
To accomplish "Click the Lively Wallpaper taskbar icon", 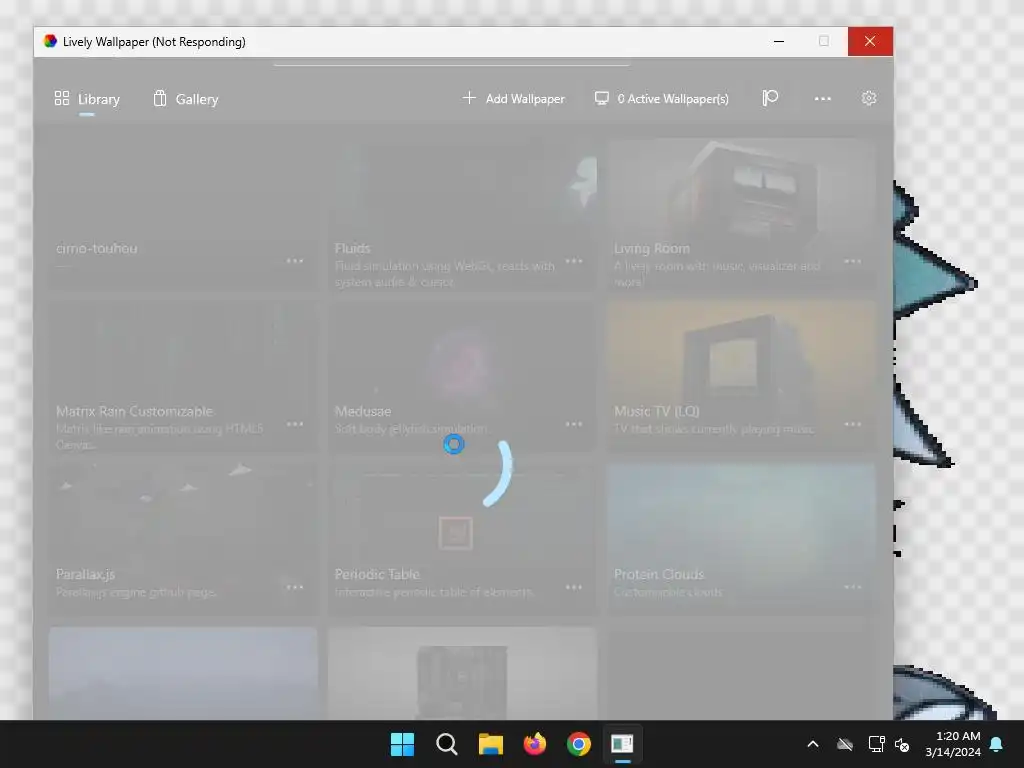I will pyautogui.click(x=622, y=744).
